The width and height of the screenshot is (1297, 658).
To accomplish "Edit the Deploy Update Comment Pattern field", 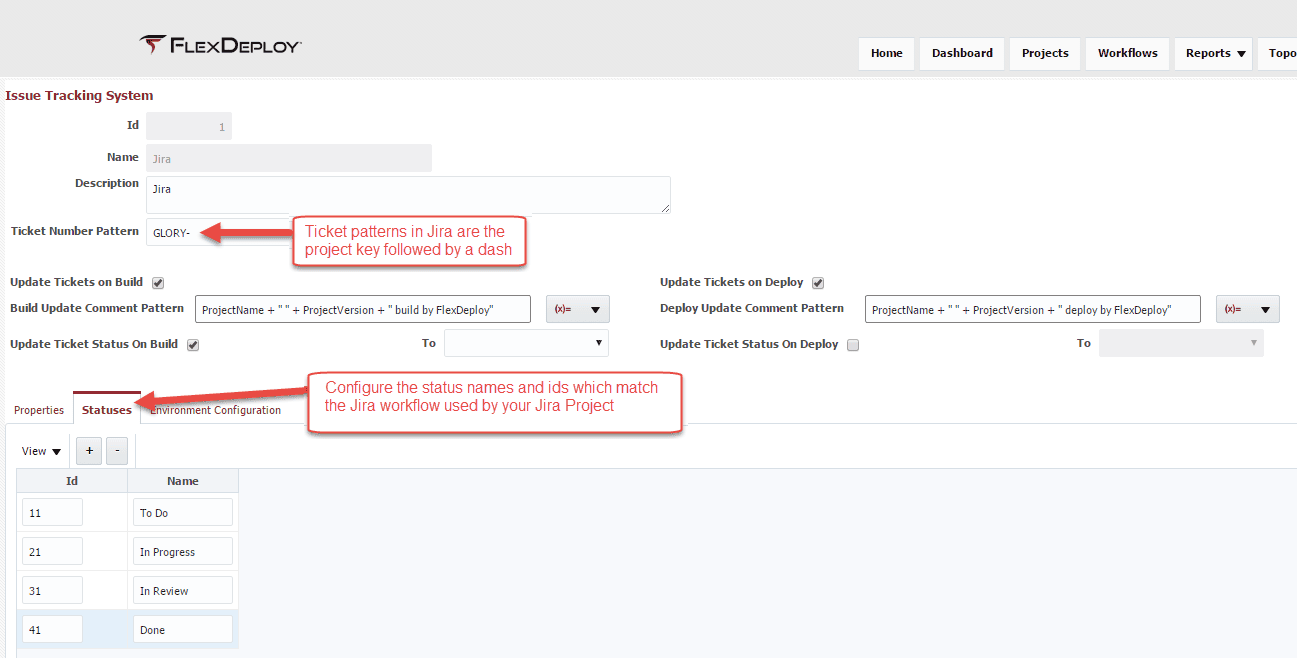I will [1032, 309].
